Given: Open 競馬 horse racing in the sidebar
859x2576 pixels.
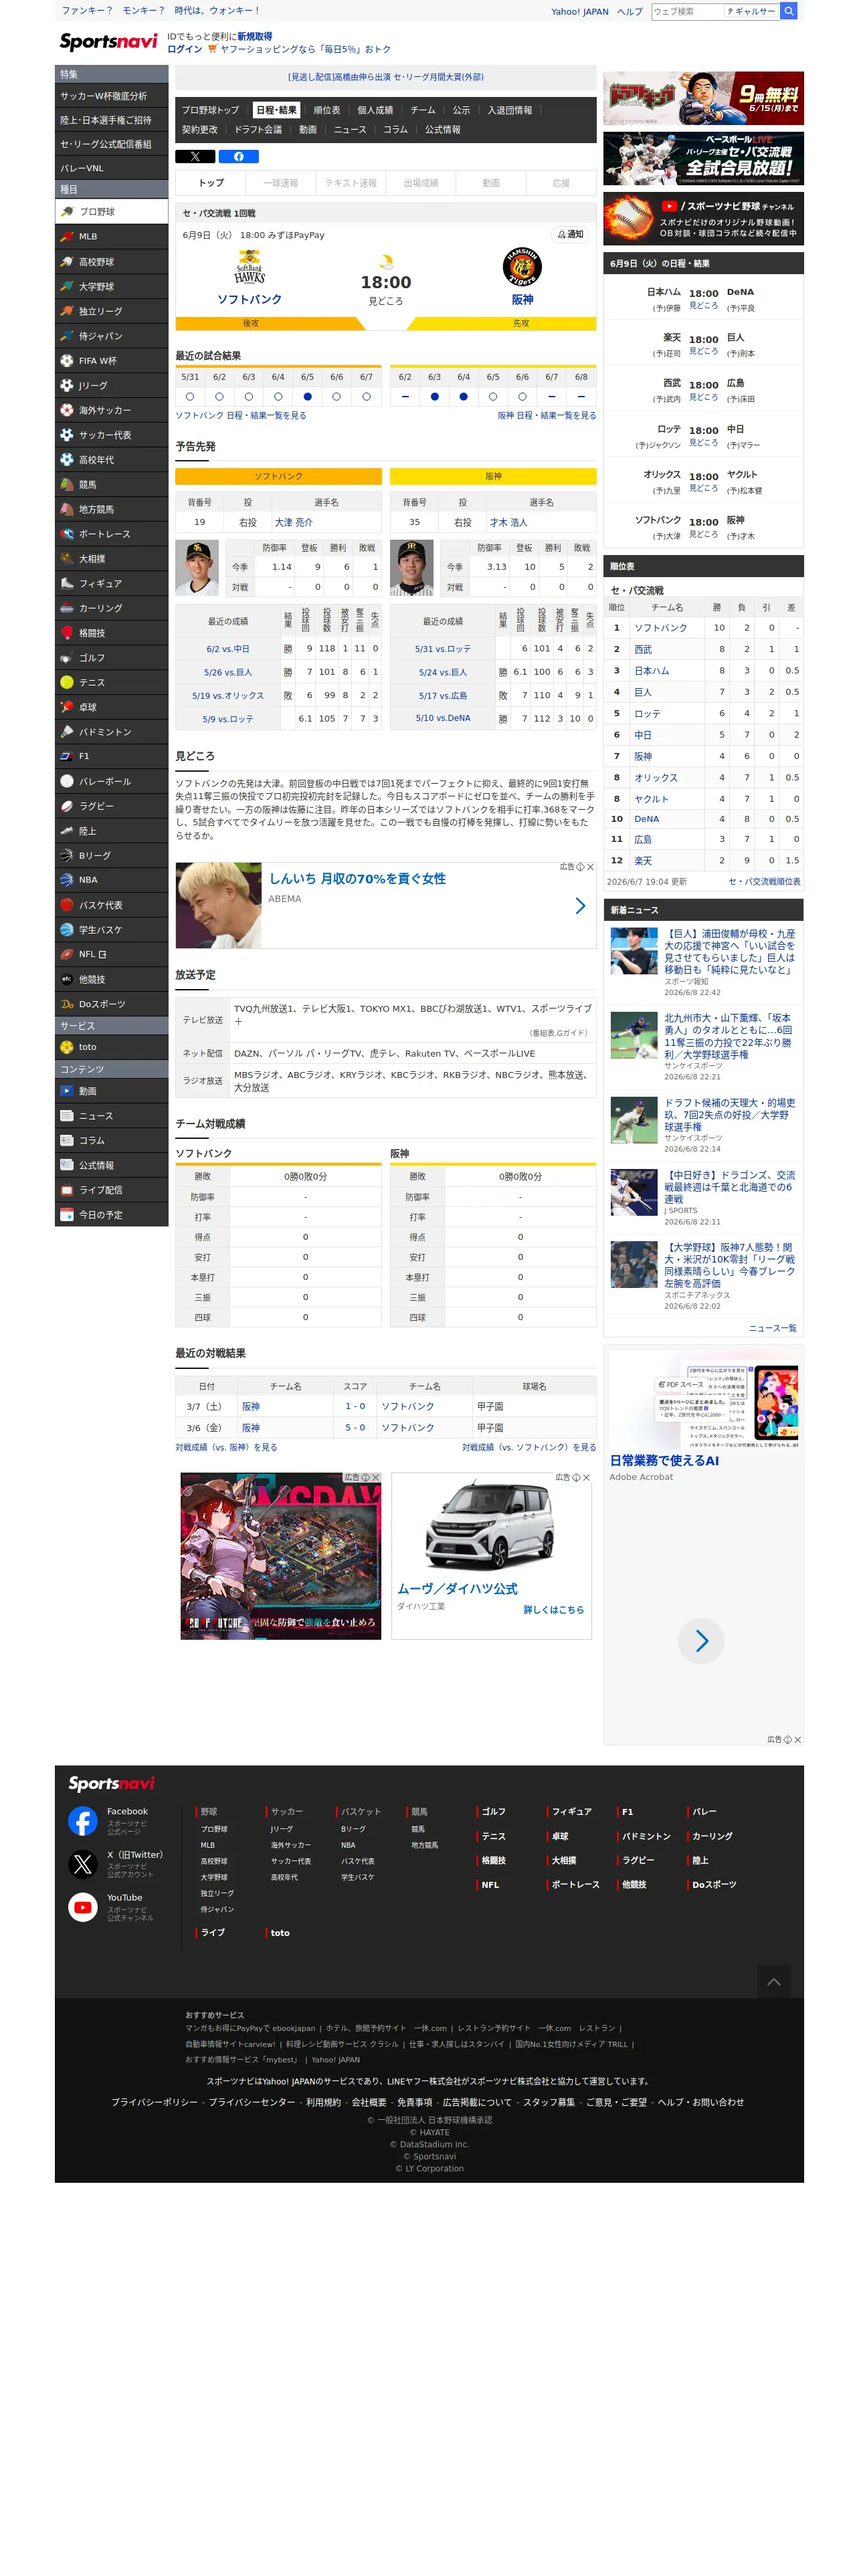Looking at the screenshot, I should [x=111, y=484].
